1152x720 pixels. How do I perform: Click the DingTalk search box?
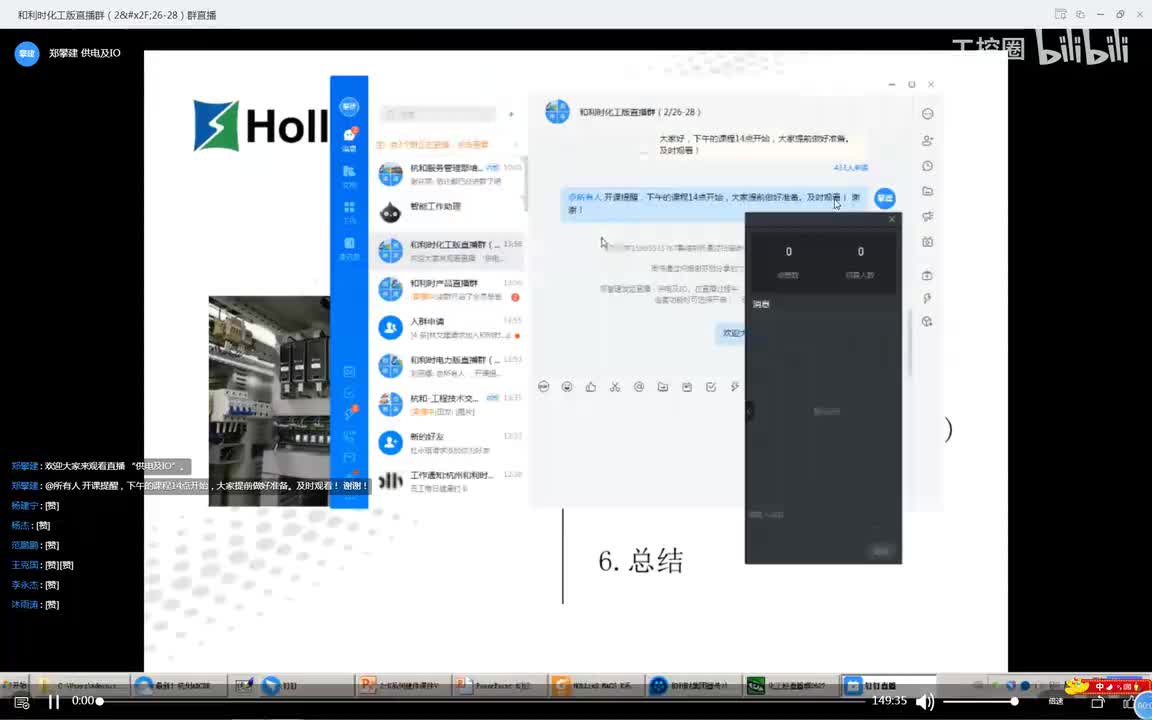pos(438,114)
